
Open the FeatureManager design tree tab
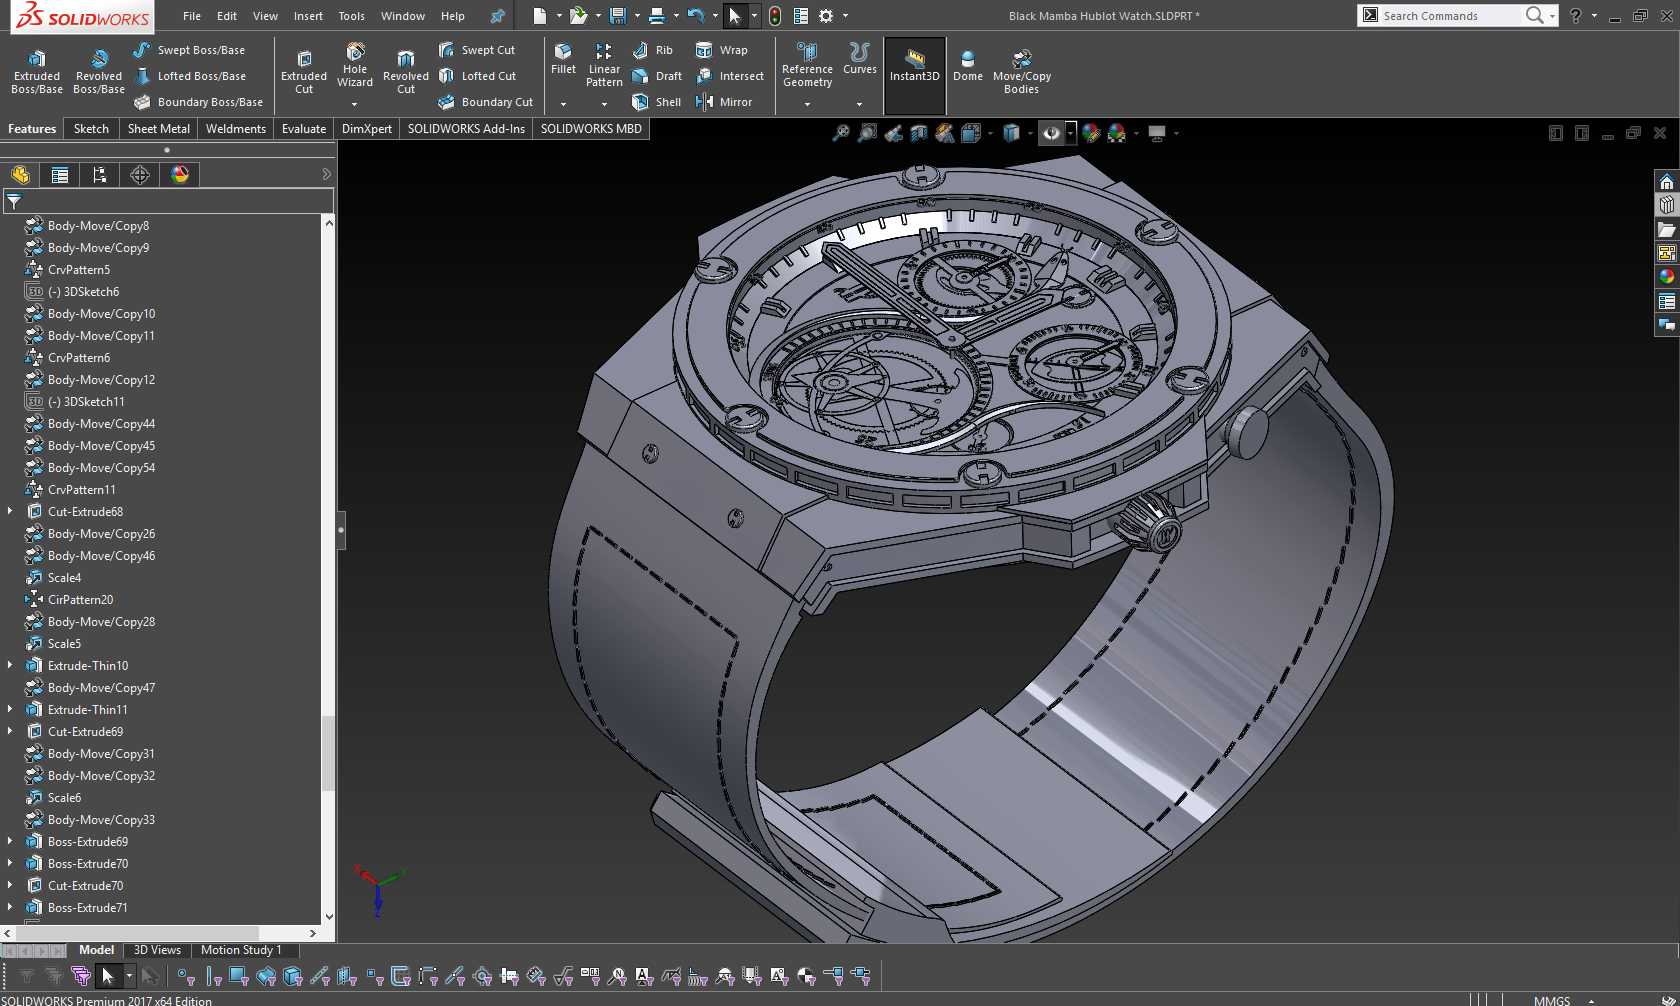[20, 175]
